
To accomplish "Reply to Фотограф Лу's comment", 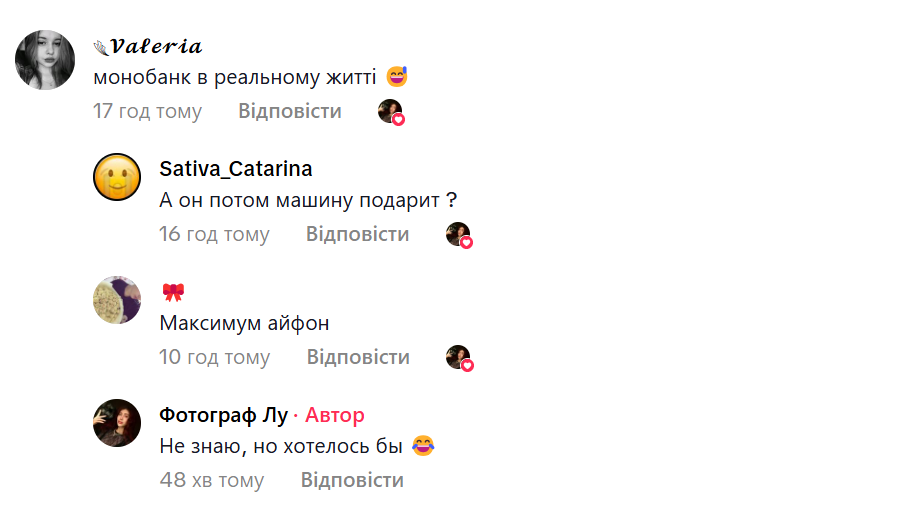I will (x=352, y=480).
